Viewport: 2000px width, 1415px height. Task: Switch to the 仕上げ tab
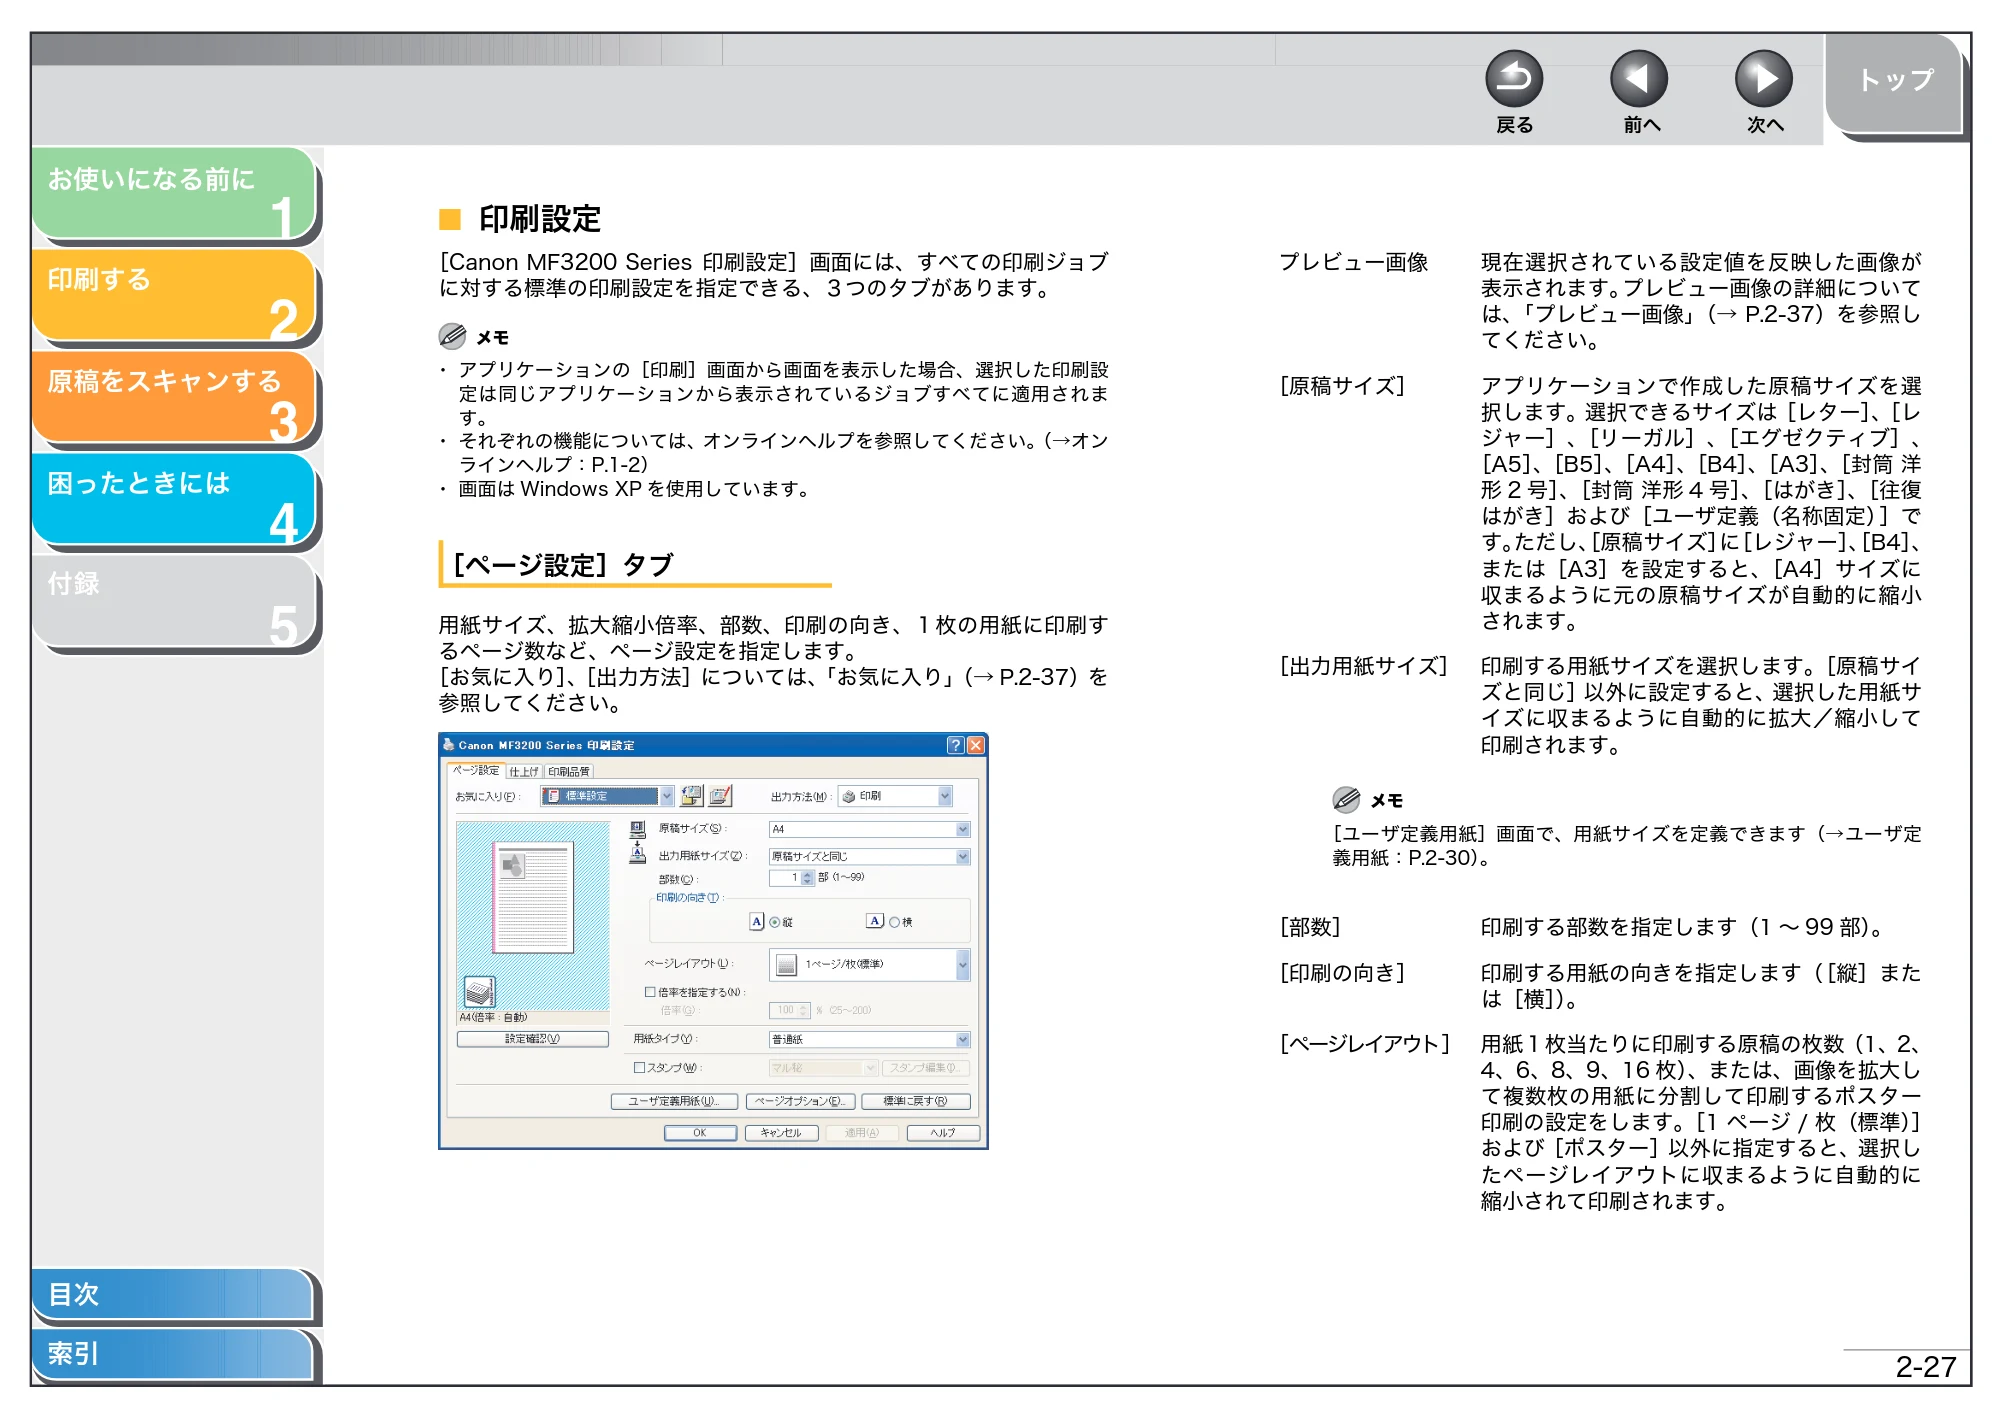(x=524, y=771)
